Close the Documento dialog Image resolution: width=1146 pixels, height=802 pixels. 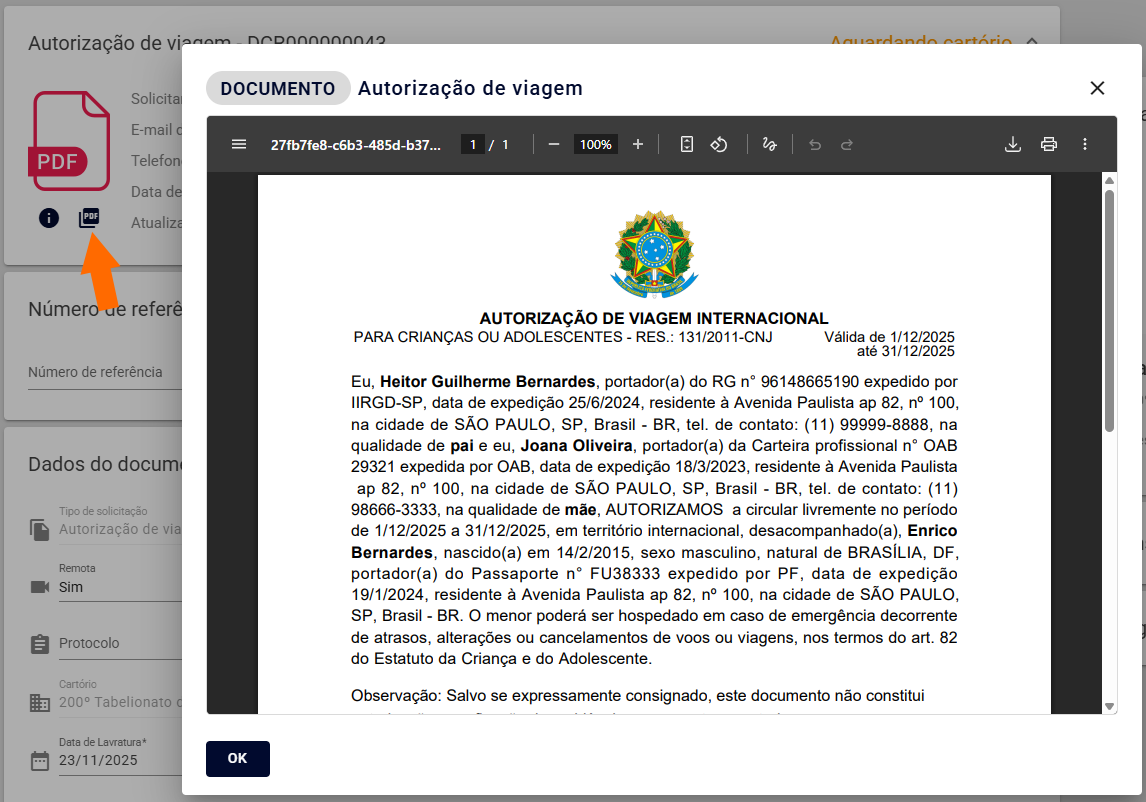click(1097, 88)
